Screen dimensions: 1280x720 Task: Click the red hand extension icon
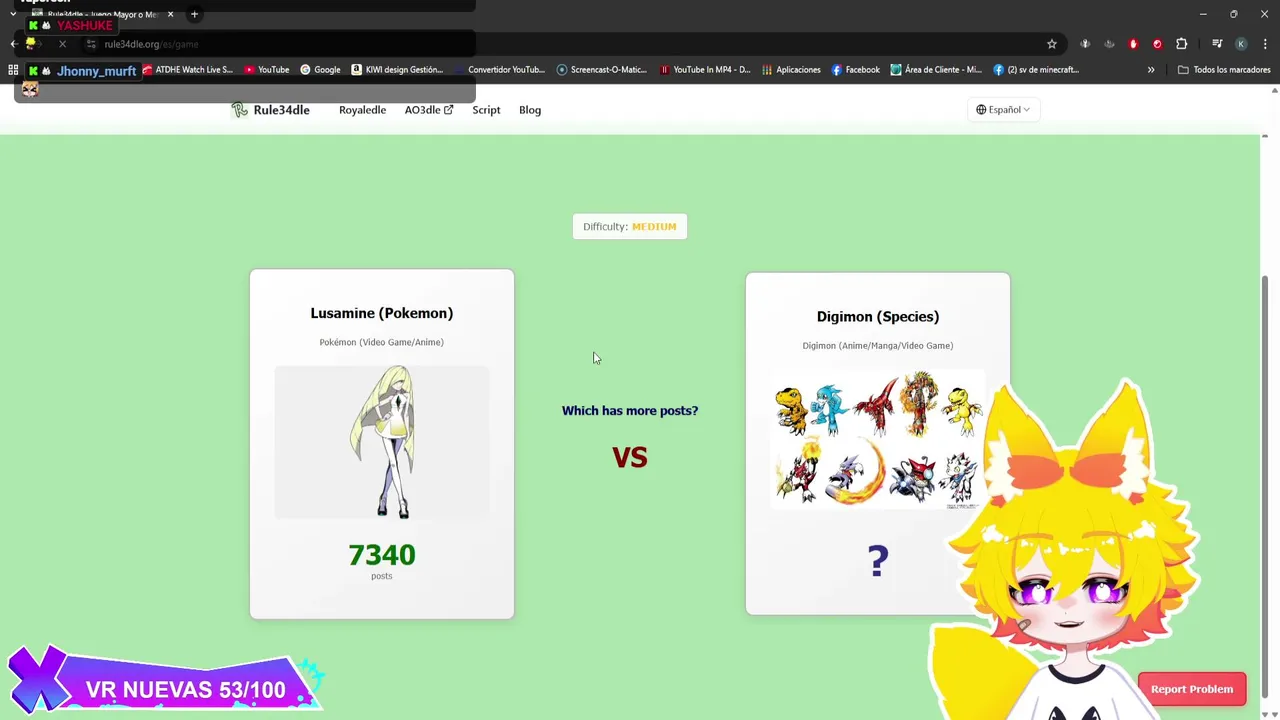[x=1133, y=44]
